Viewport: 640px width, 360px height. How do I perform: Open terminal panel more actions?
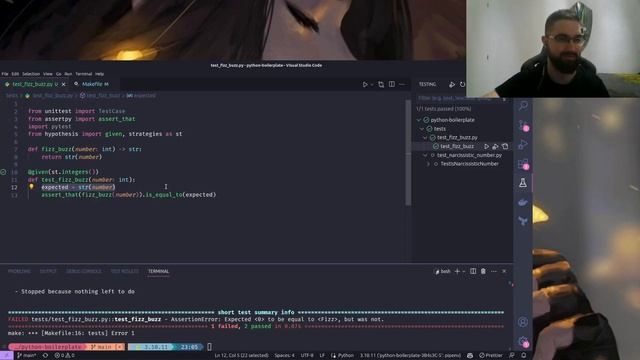494,271
